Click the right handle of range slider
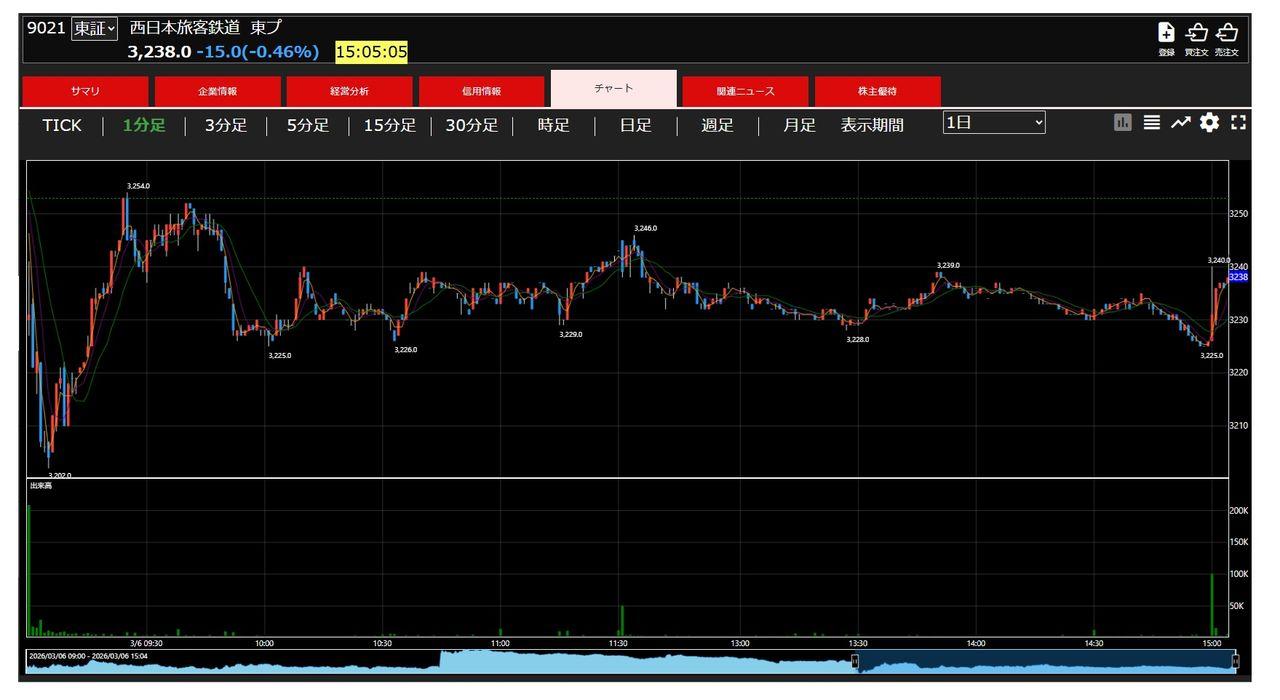Screen dimensions: 1280x700 coord(1235,661)
